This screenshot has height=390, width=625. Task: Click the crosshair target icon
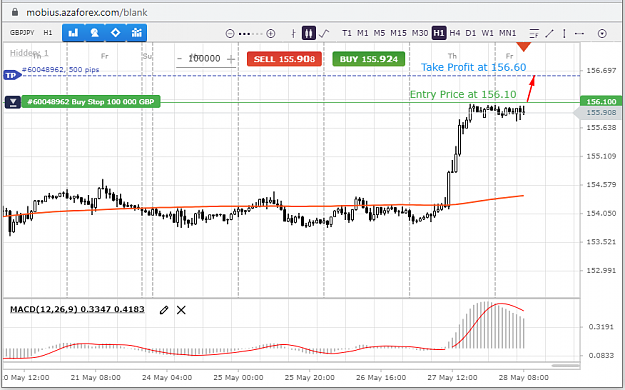coord(602,33)
